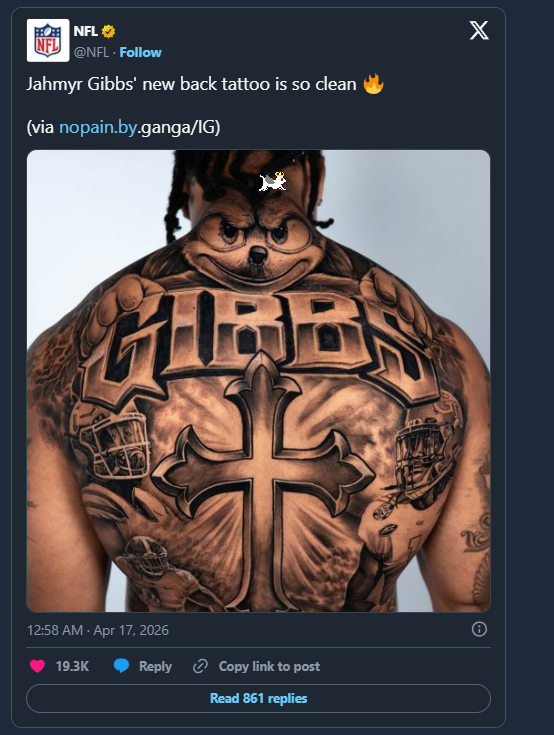
Task: Open the Gibbs back tattoo photo
Action: (258, 381)
